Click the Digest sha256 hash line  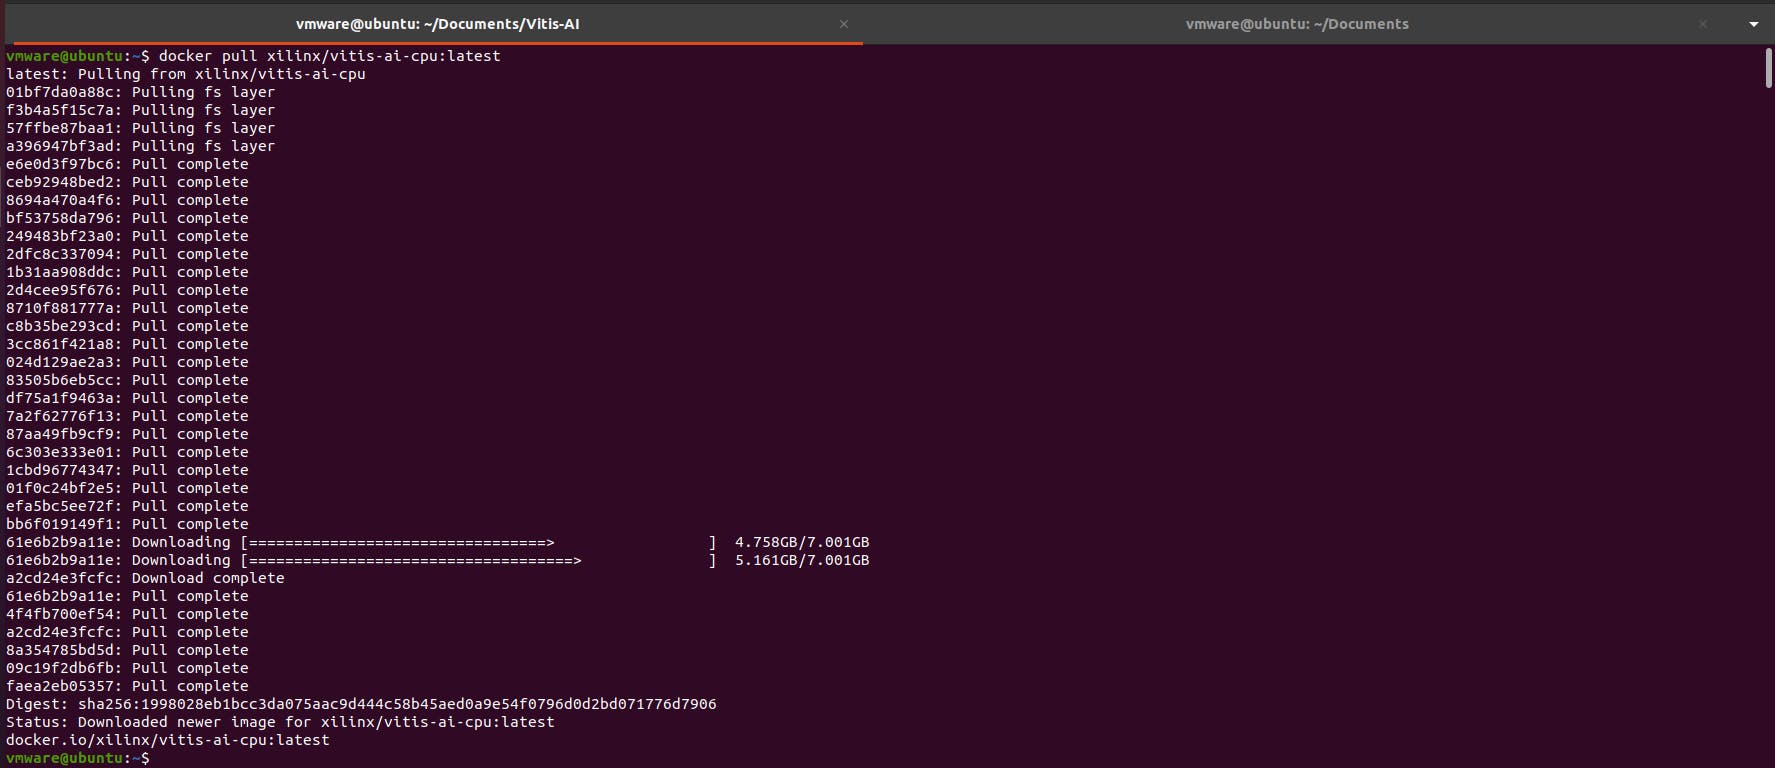click(x=361, y=704)
